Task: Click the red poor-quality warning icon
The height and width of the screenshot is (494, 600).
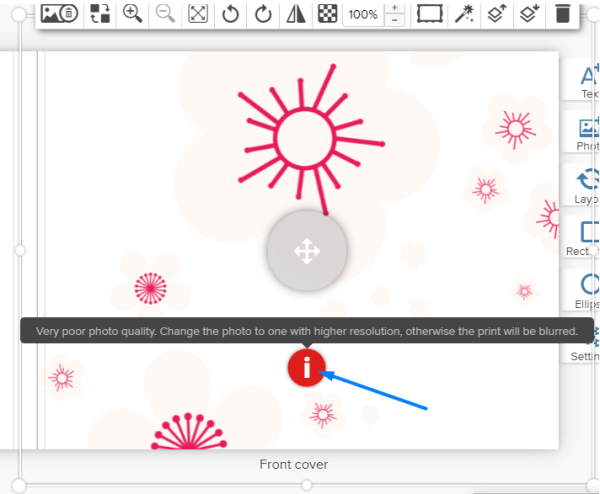Action: coord(306,369)
